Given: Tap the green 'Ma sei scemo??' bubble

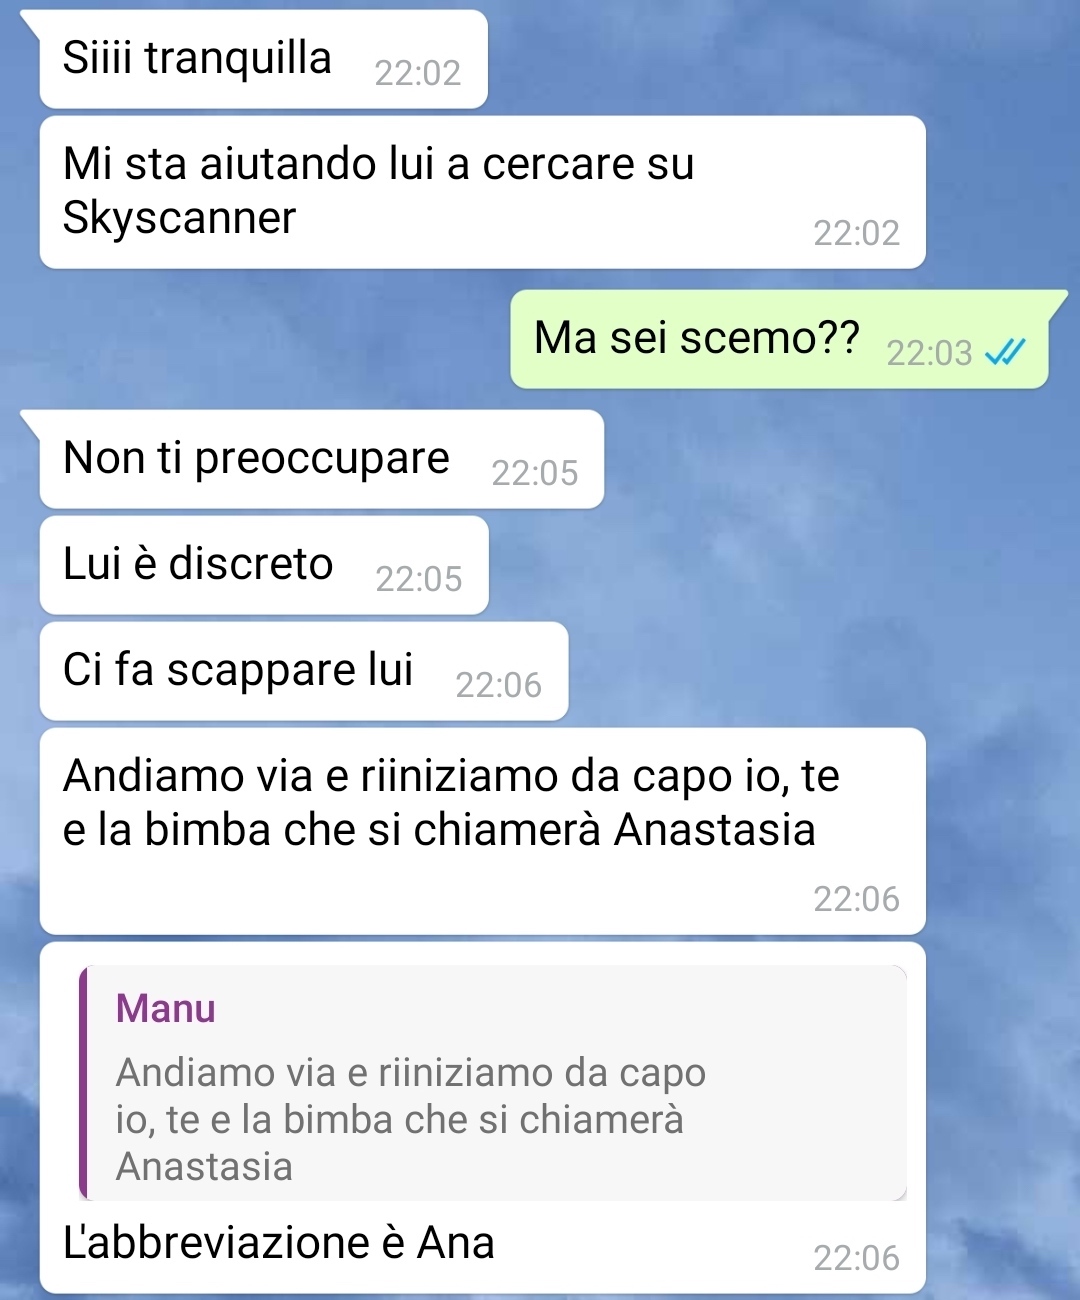Looking at the screenshot, I should 780,339.
